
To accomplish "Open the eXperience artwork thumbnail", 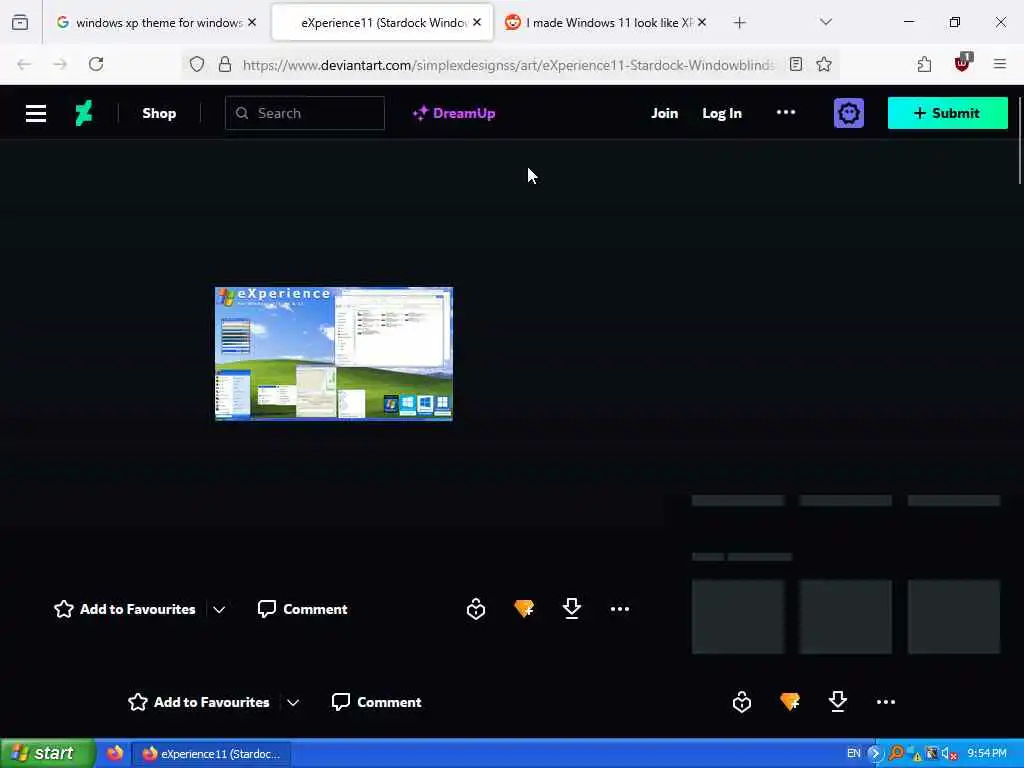I will pos(334,353).
